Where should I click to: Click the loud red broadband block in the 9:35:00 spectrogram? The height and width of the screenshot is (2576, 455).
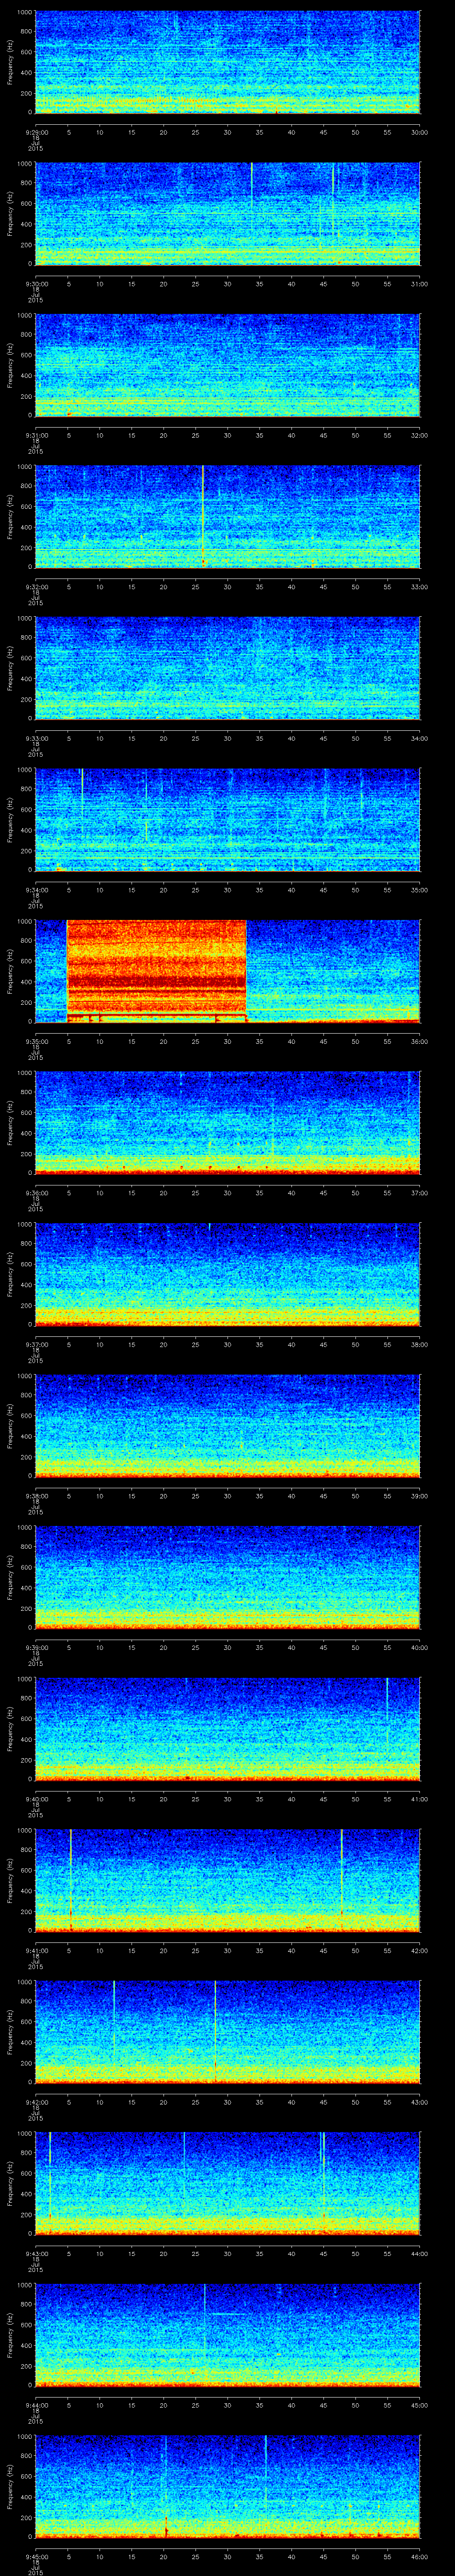coord(156,971)
